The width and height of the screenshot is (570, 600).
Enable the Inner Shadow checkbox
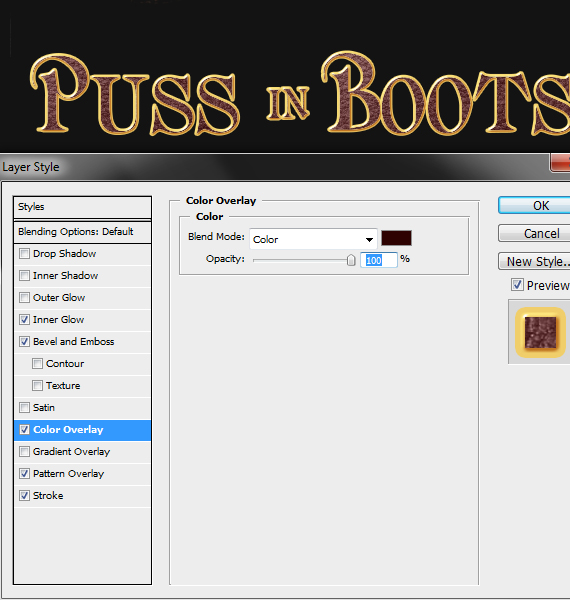(24, 276)
